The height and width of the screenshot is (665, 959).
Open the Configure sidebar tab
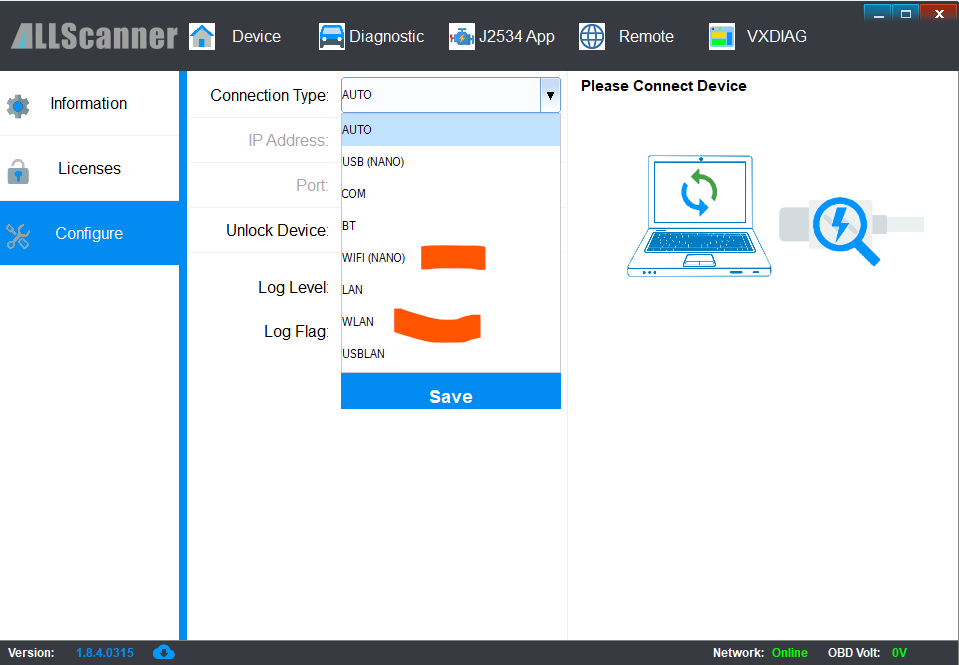pyautogui.click(x=89, y=233)
